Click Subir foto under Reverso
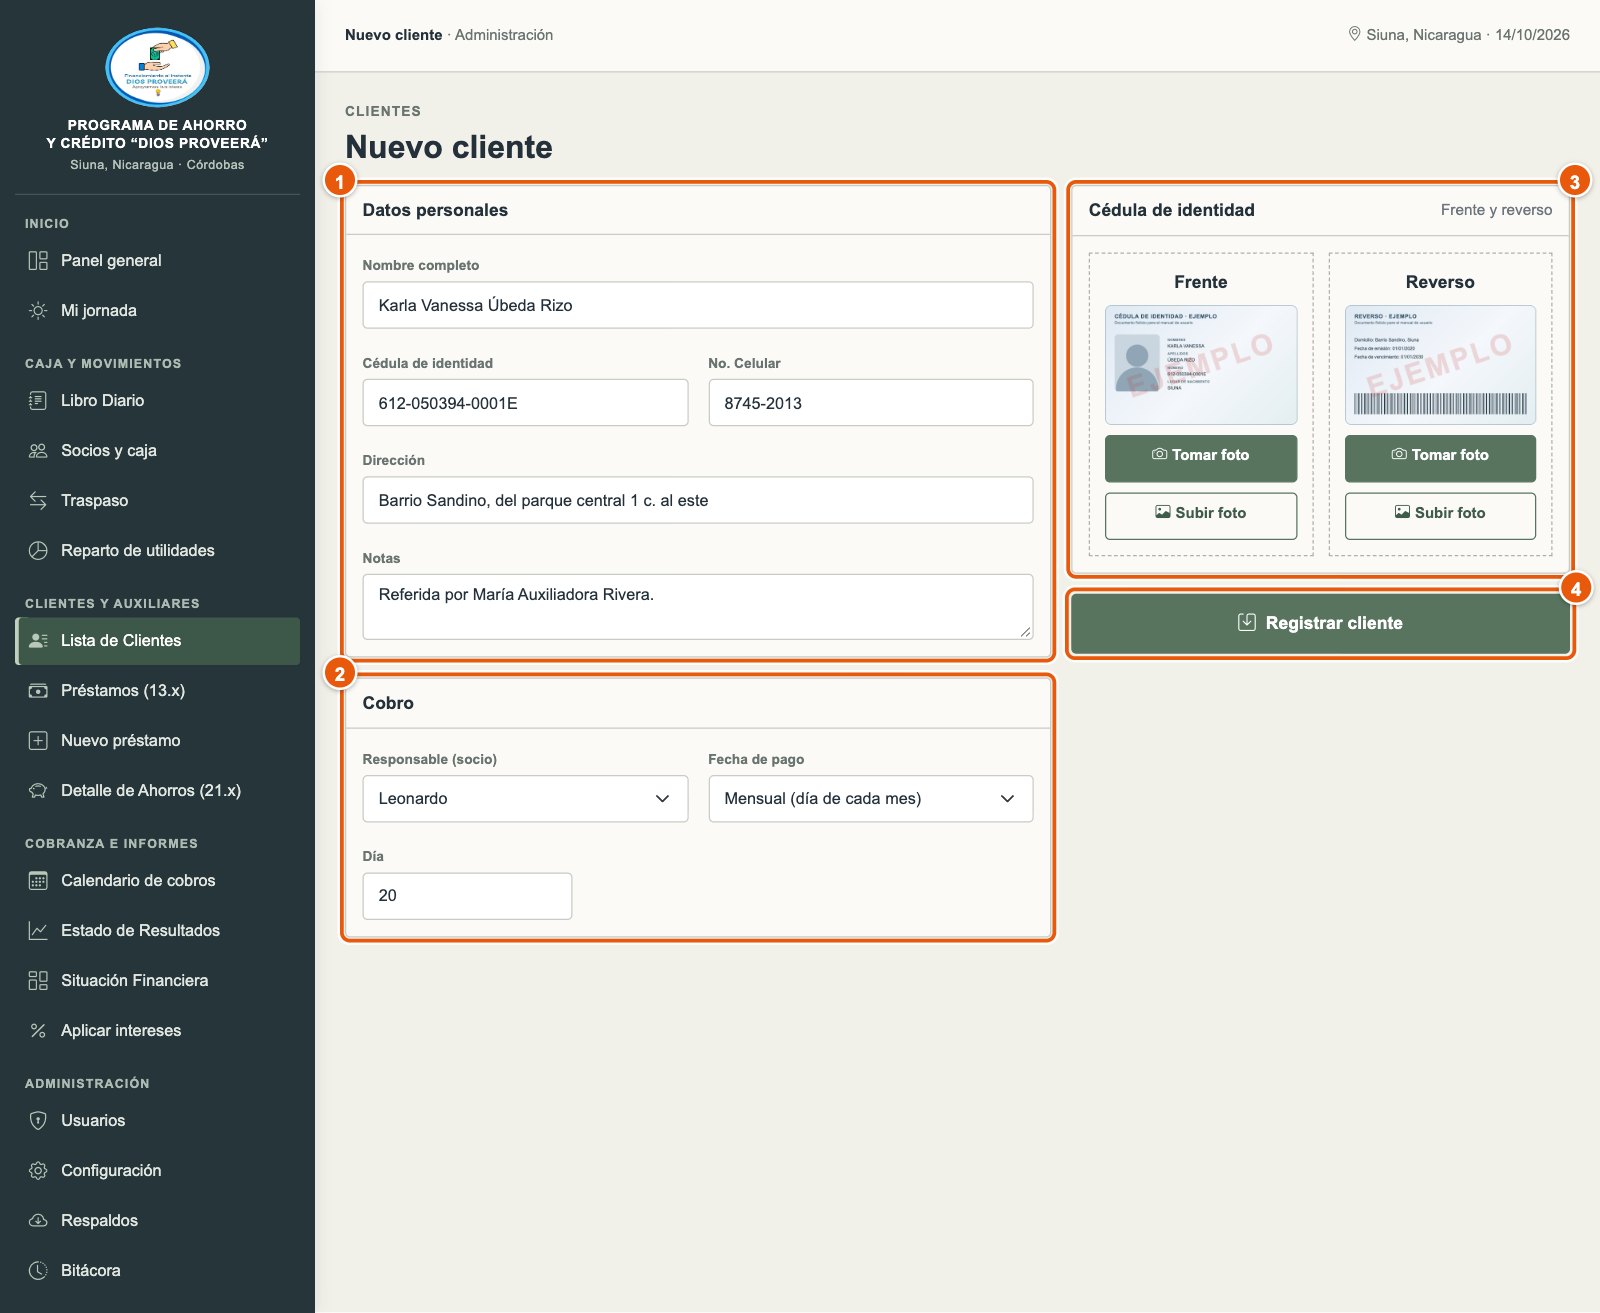The width and height of the screenshot is (1600, 1313). (1440, 516)
